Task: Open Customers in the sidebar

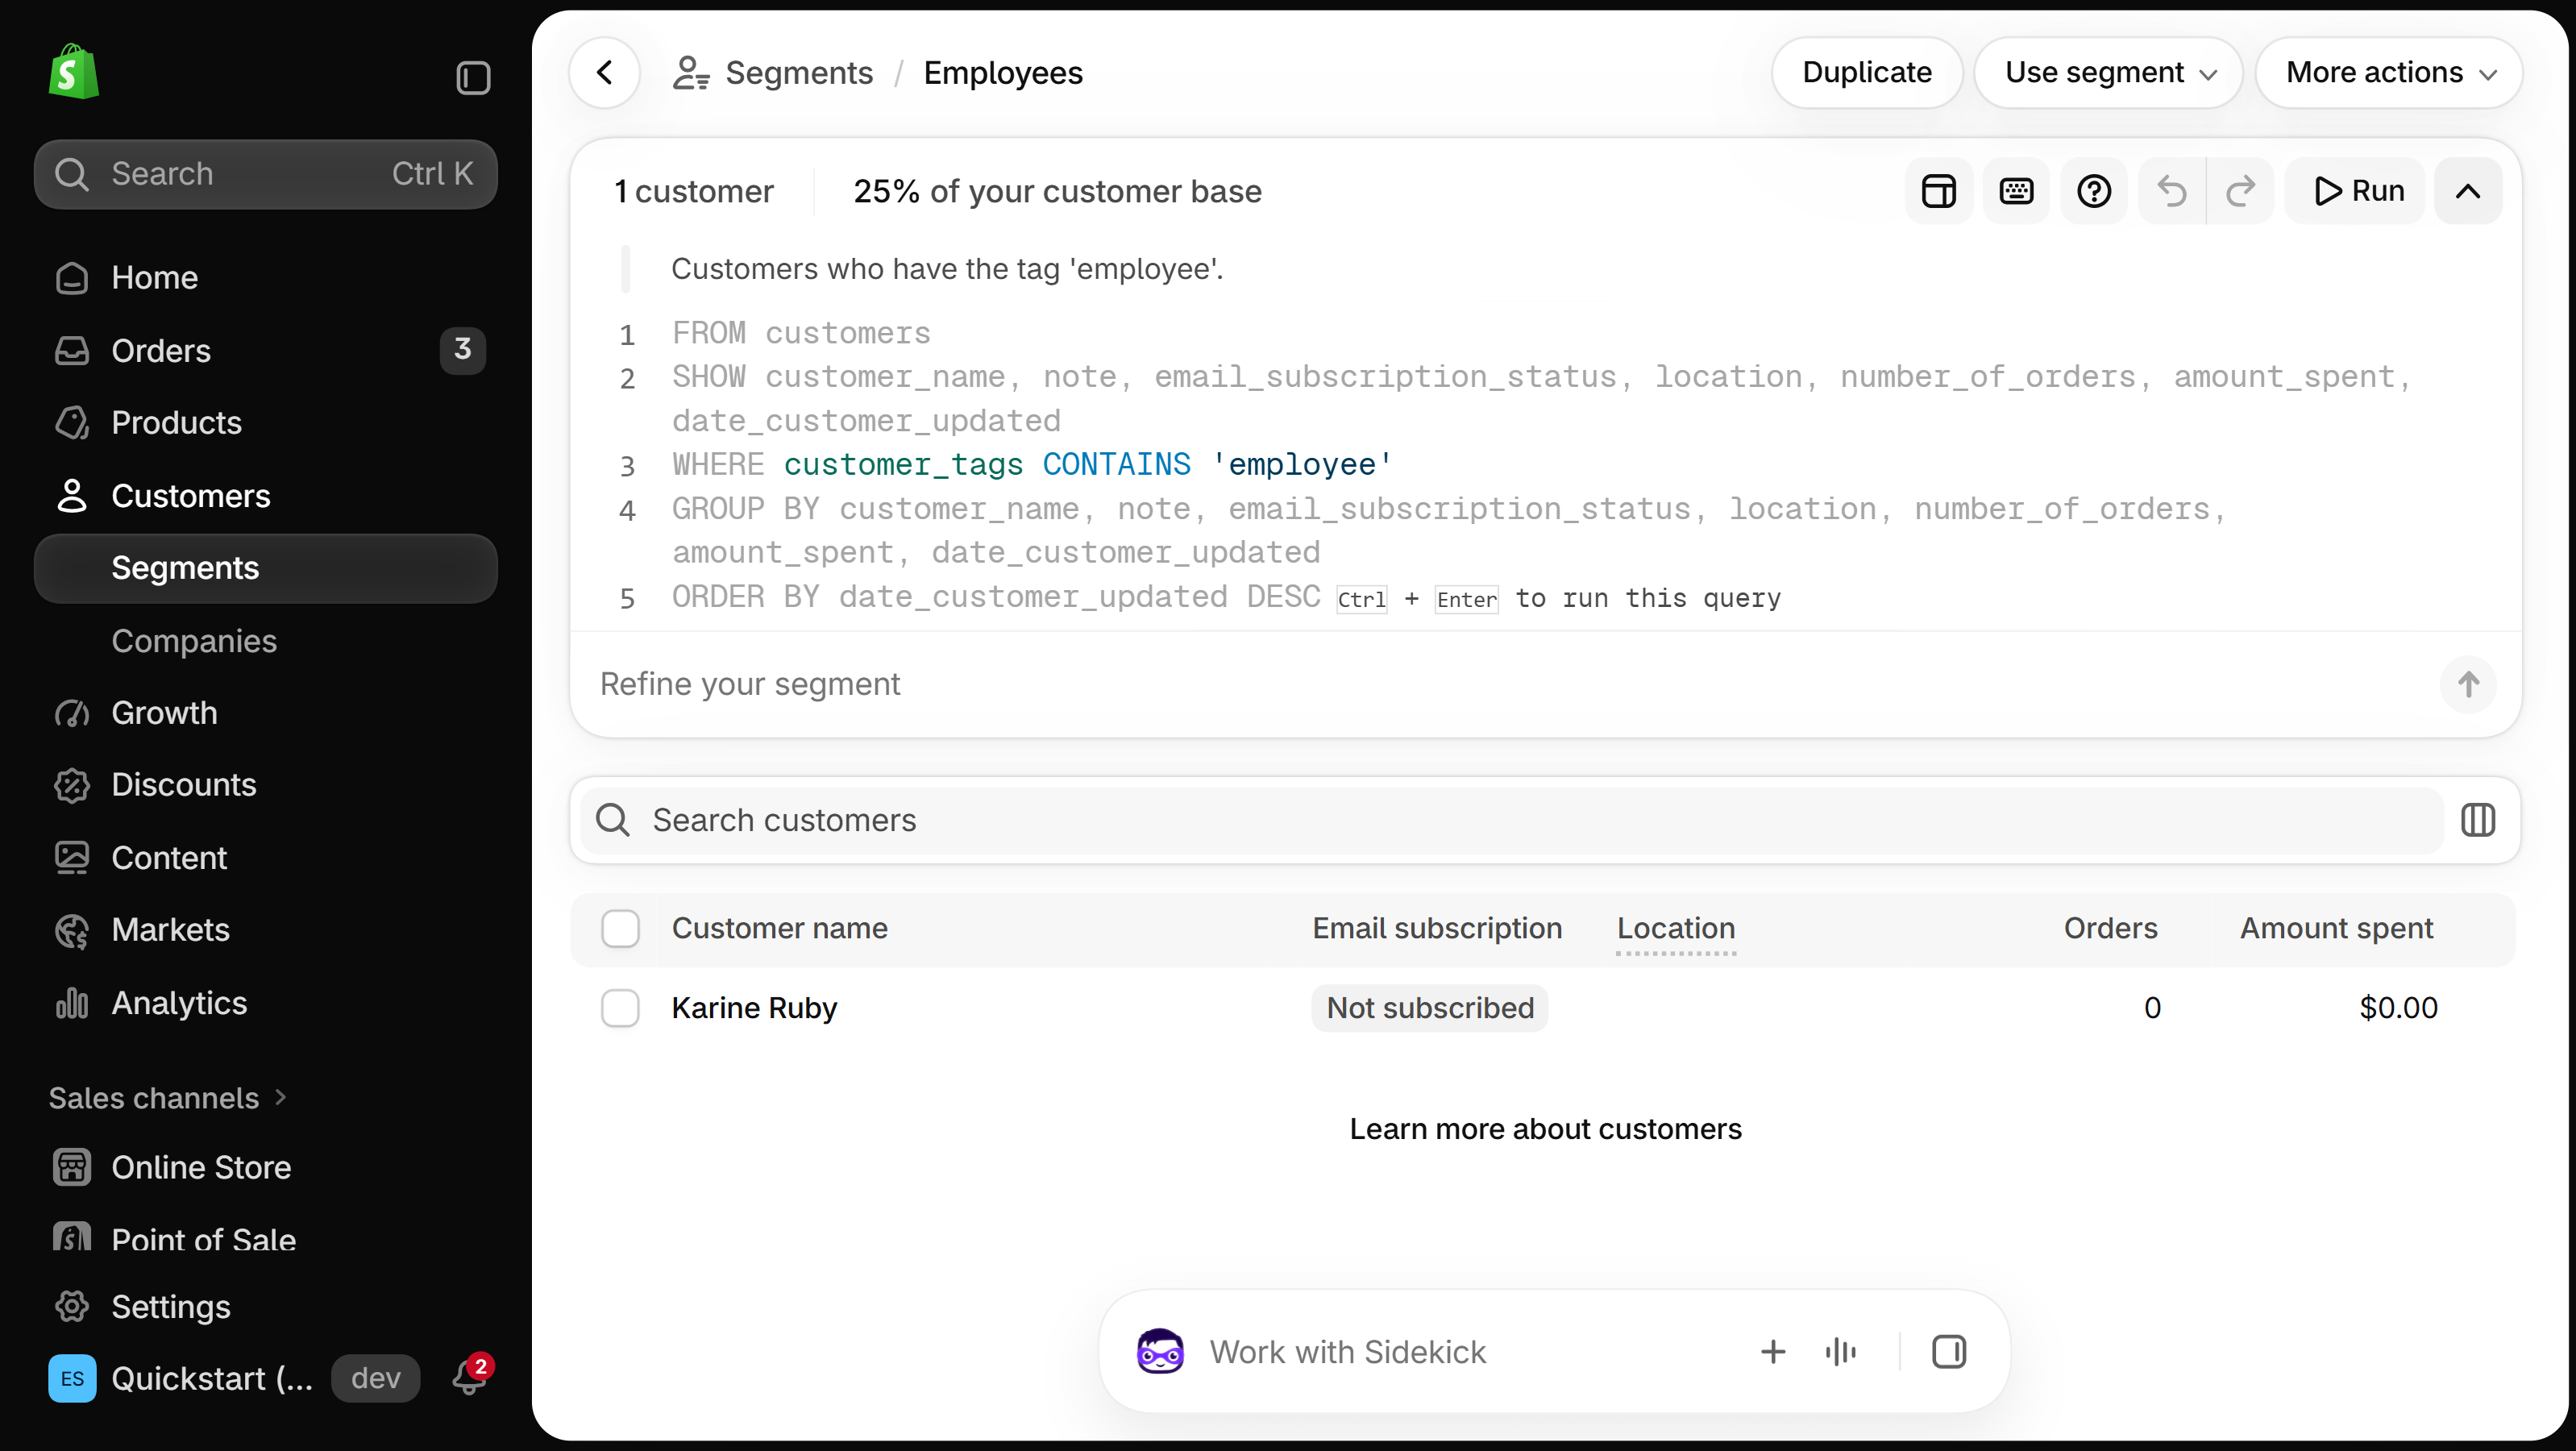Action: 266,495
